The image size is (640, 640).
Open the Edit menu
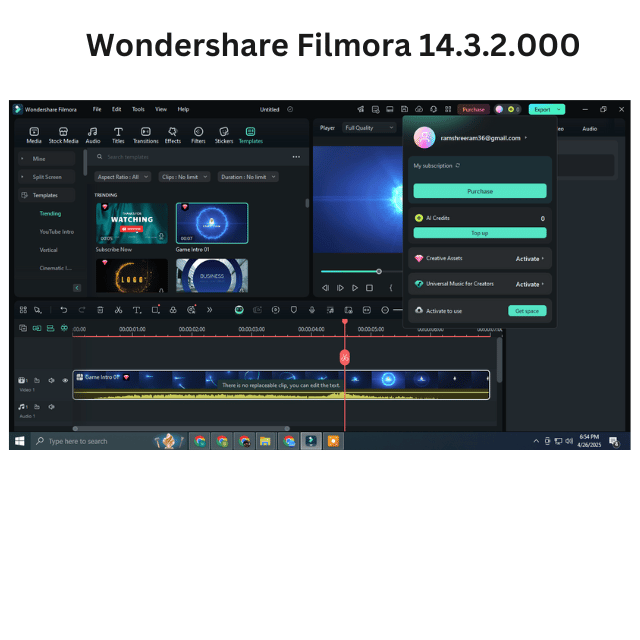[117, 109]
